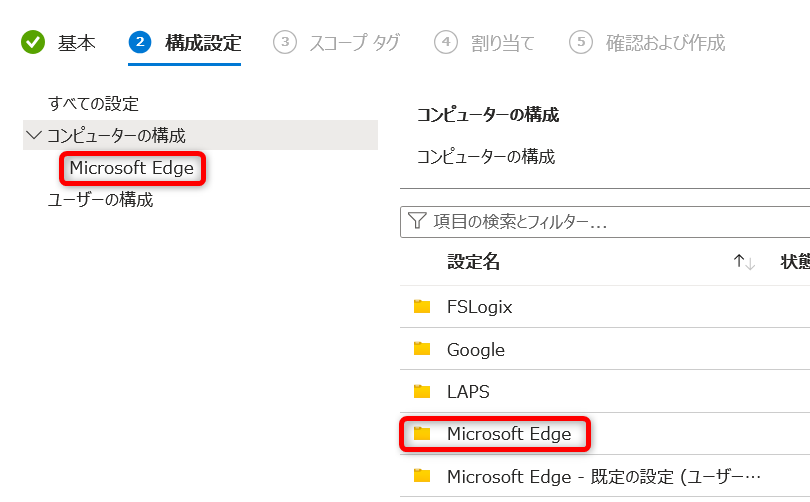The width and height of the screenshot is (810, 502).
Task: Click the filter funnel icon
Action: coord(417,222)
